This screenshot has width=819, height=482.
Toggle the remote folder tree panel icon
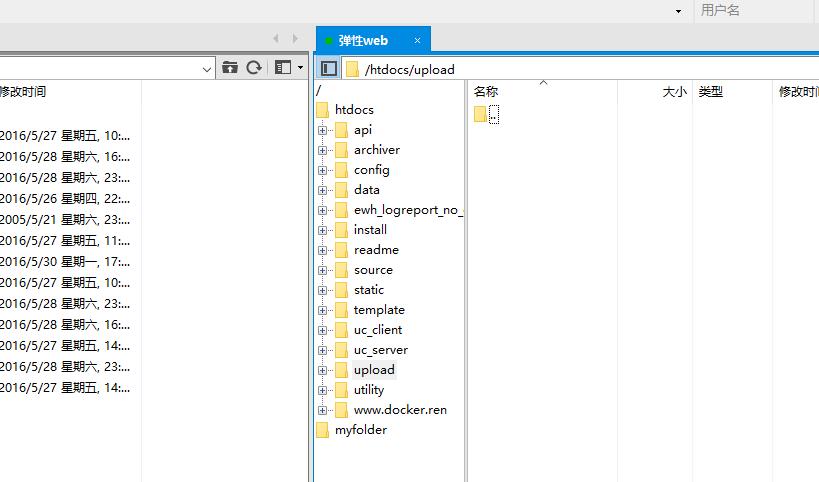click(329, 69)
